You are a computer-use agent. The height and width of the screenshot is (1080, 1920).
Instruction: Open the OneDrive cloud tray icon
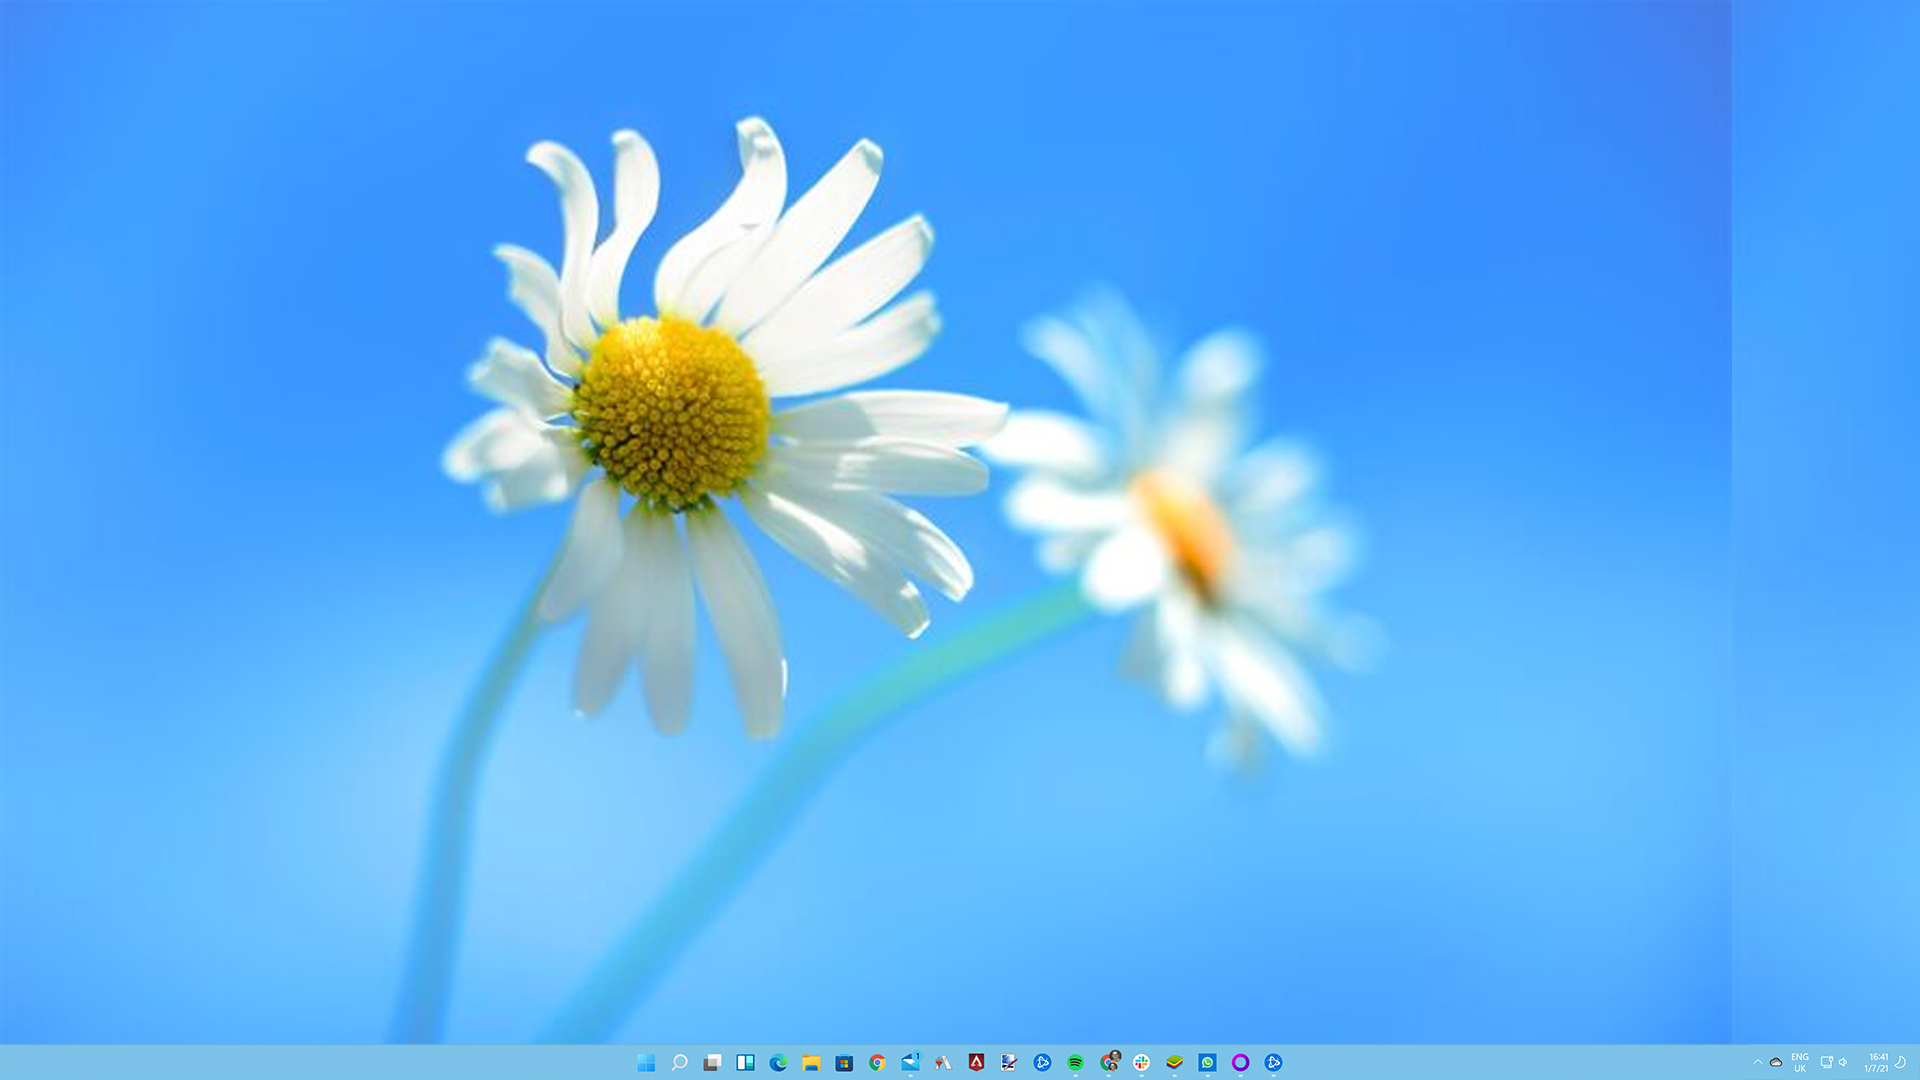point(1776,1063)
